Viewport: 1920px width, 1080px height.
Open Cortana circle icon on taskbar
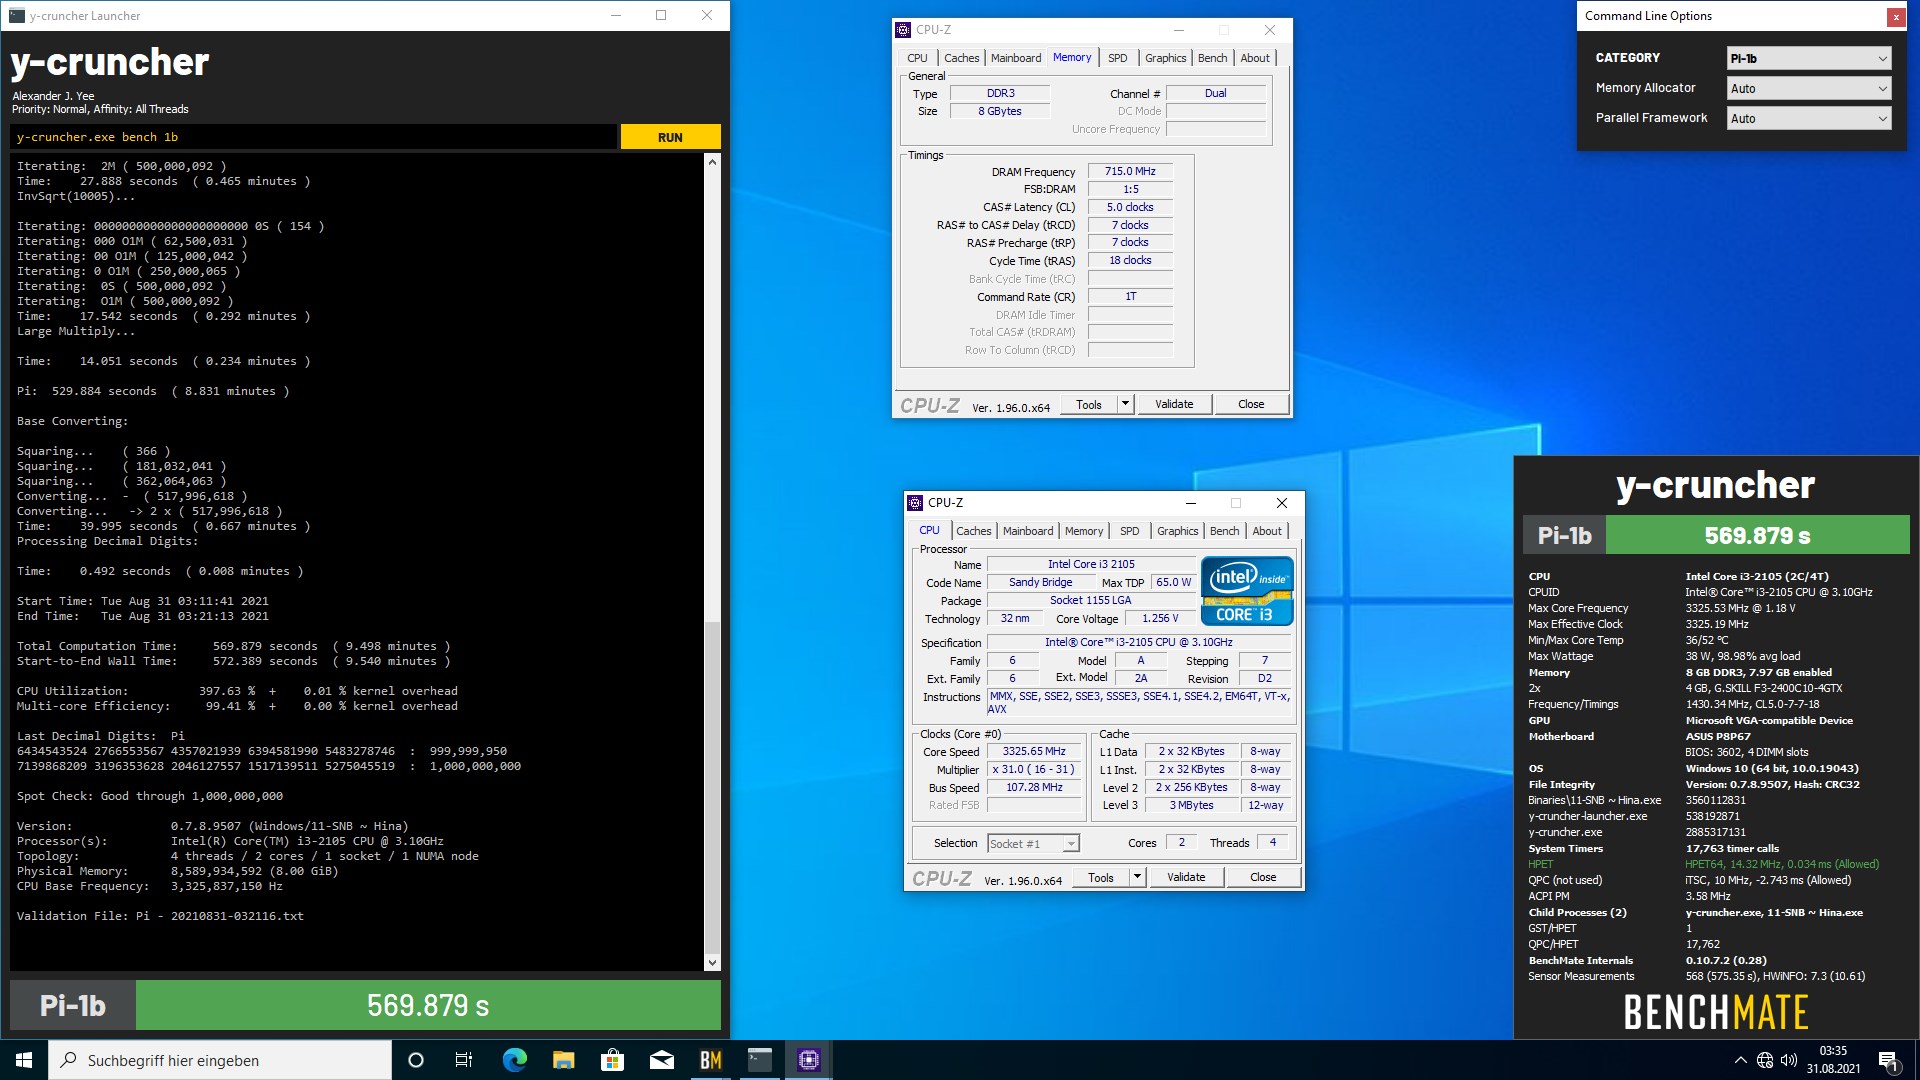416,1060
